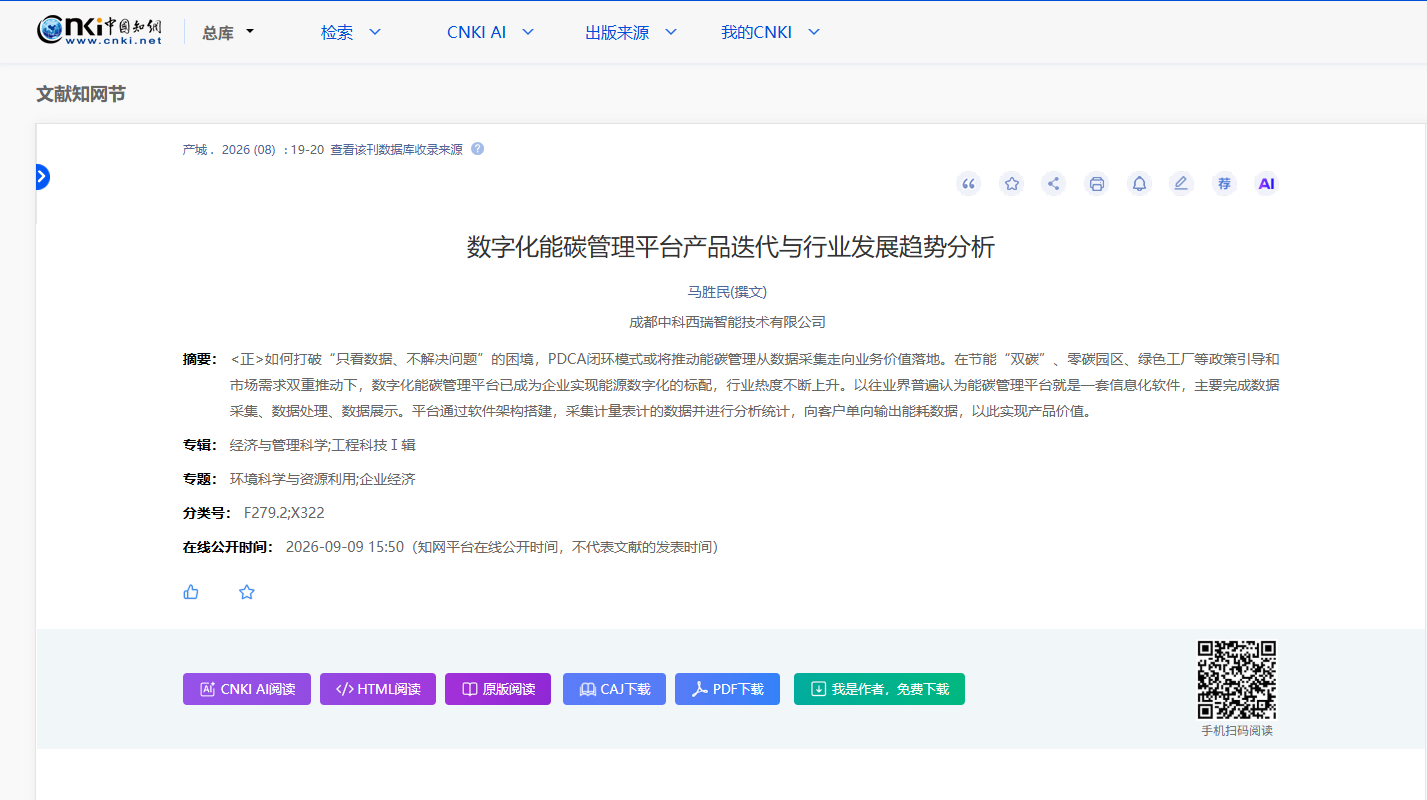Open the AI assistant icon

tap(1267, 184)
